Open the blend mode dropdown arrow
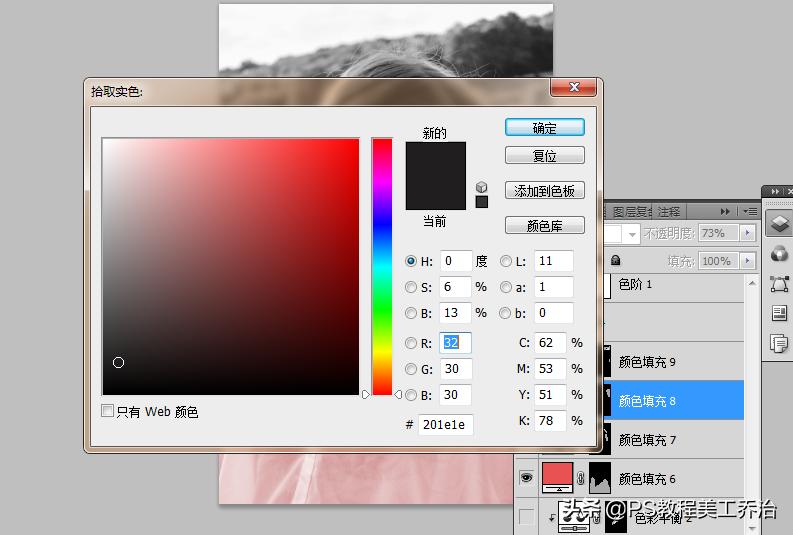 tap(632, 234)
